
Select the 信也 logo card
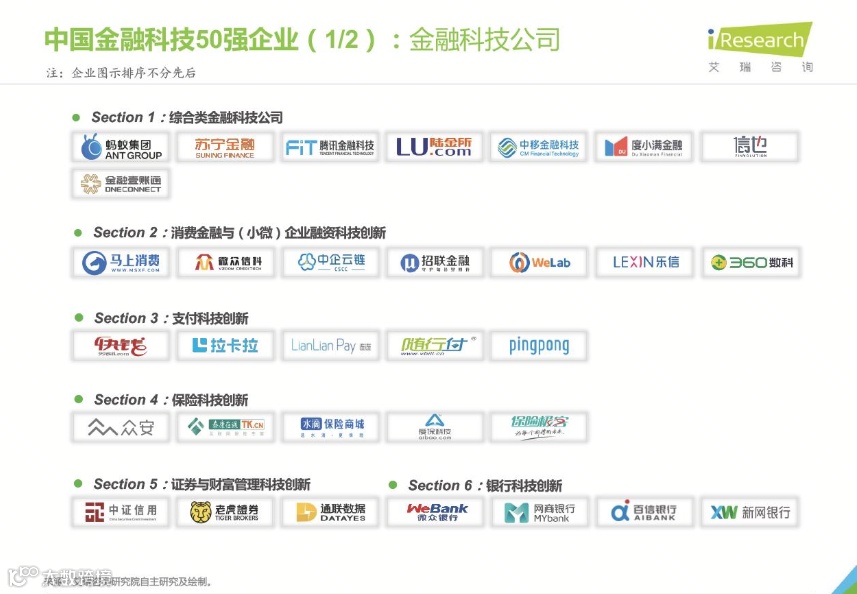coord(750,147)
